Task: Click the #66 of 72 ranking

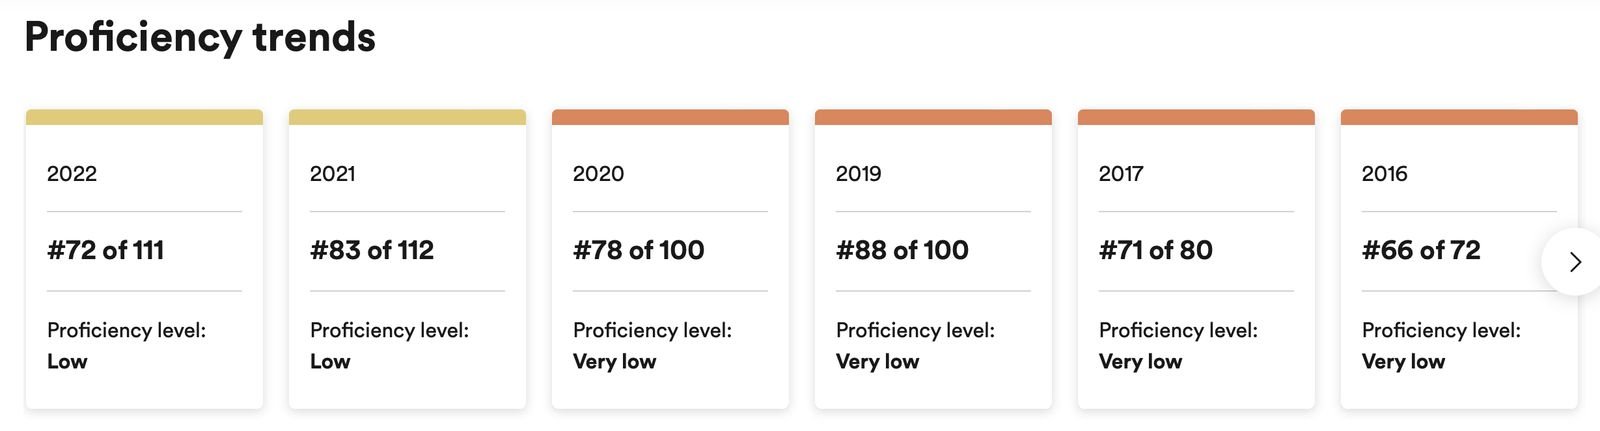Action: click(x=1421, y=250)
